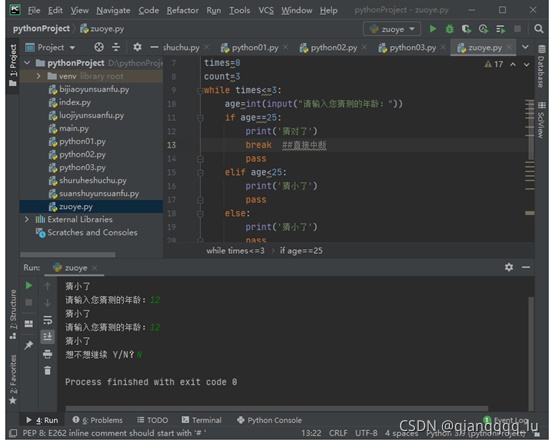
Task: Close the zuoye Run tab
Action: coord(94,268)
